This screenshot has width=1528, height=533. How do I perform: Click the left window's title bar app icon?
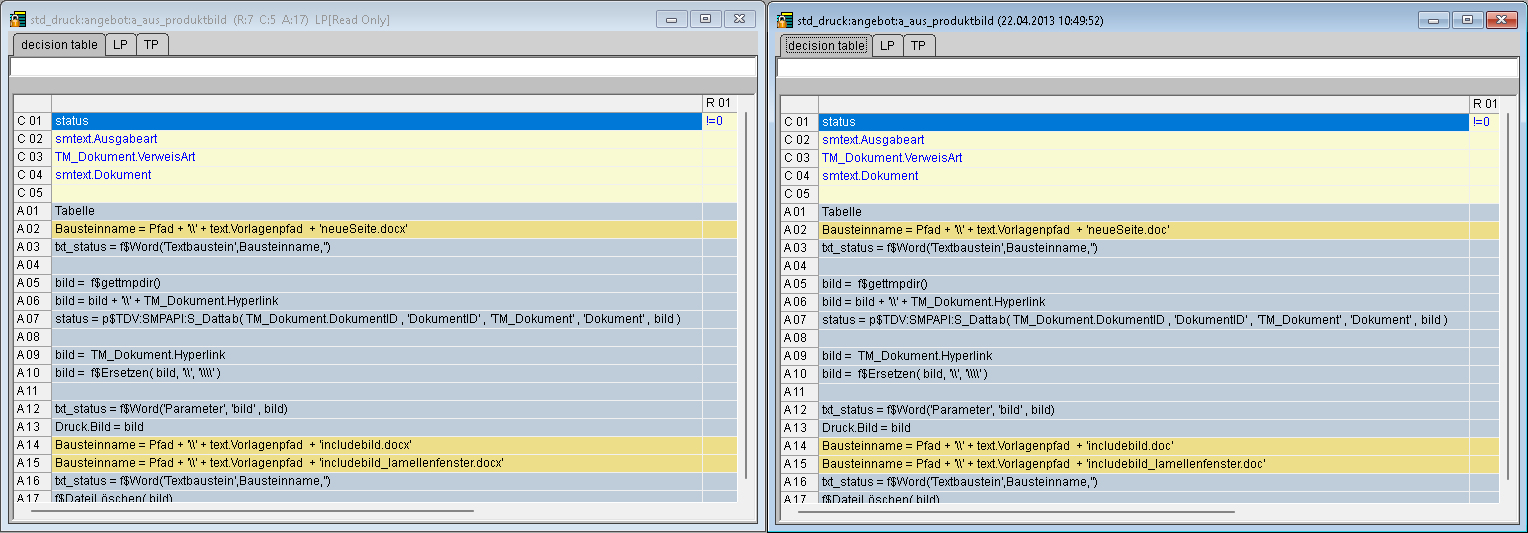pyautogui.click(x=18, y=19)
